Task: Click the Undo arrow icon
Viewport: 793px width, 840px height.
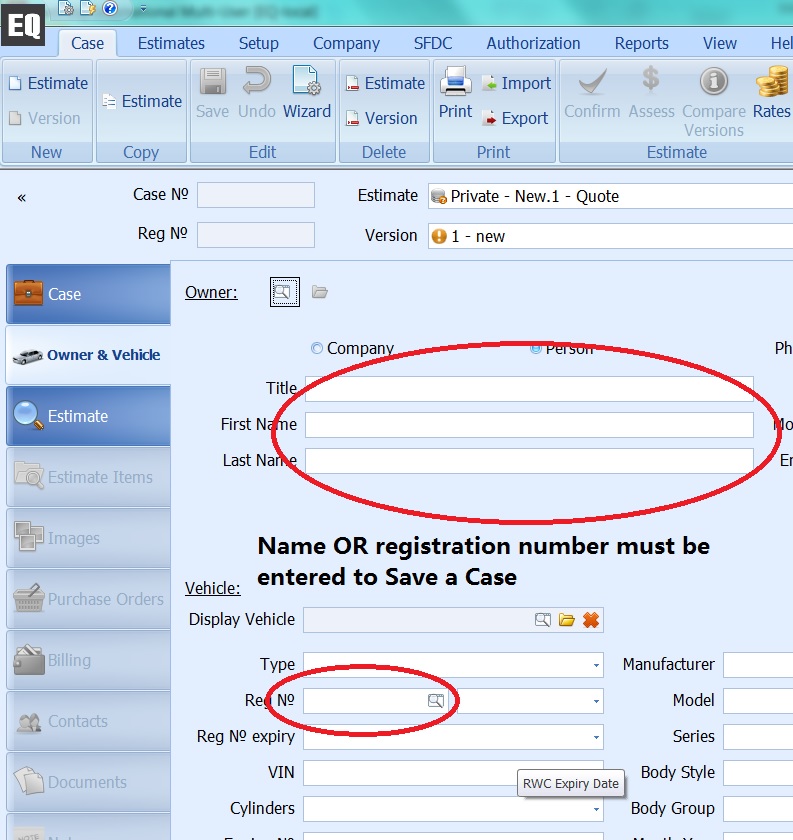Action: (x=257, y=81)
